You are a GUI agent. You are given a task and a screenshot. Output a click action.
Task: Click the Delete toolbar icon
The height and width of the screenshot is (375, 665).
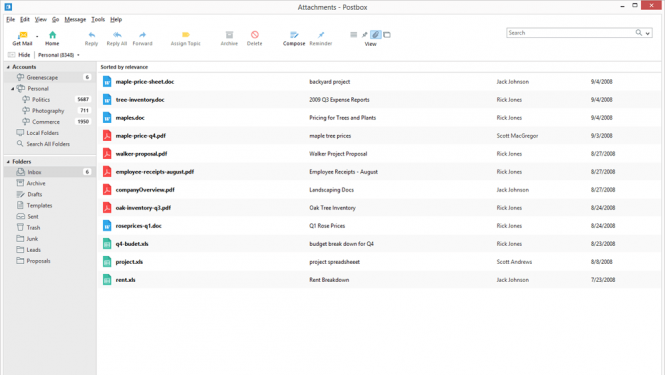tap(254, 35)
